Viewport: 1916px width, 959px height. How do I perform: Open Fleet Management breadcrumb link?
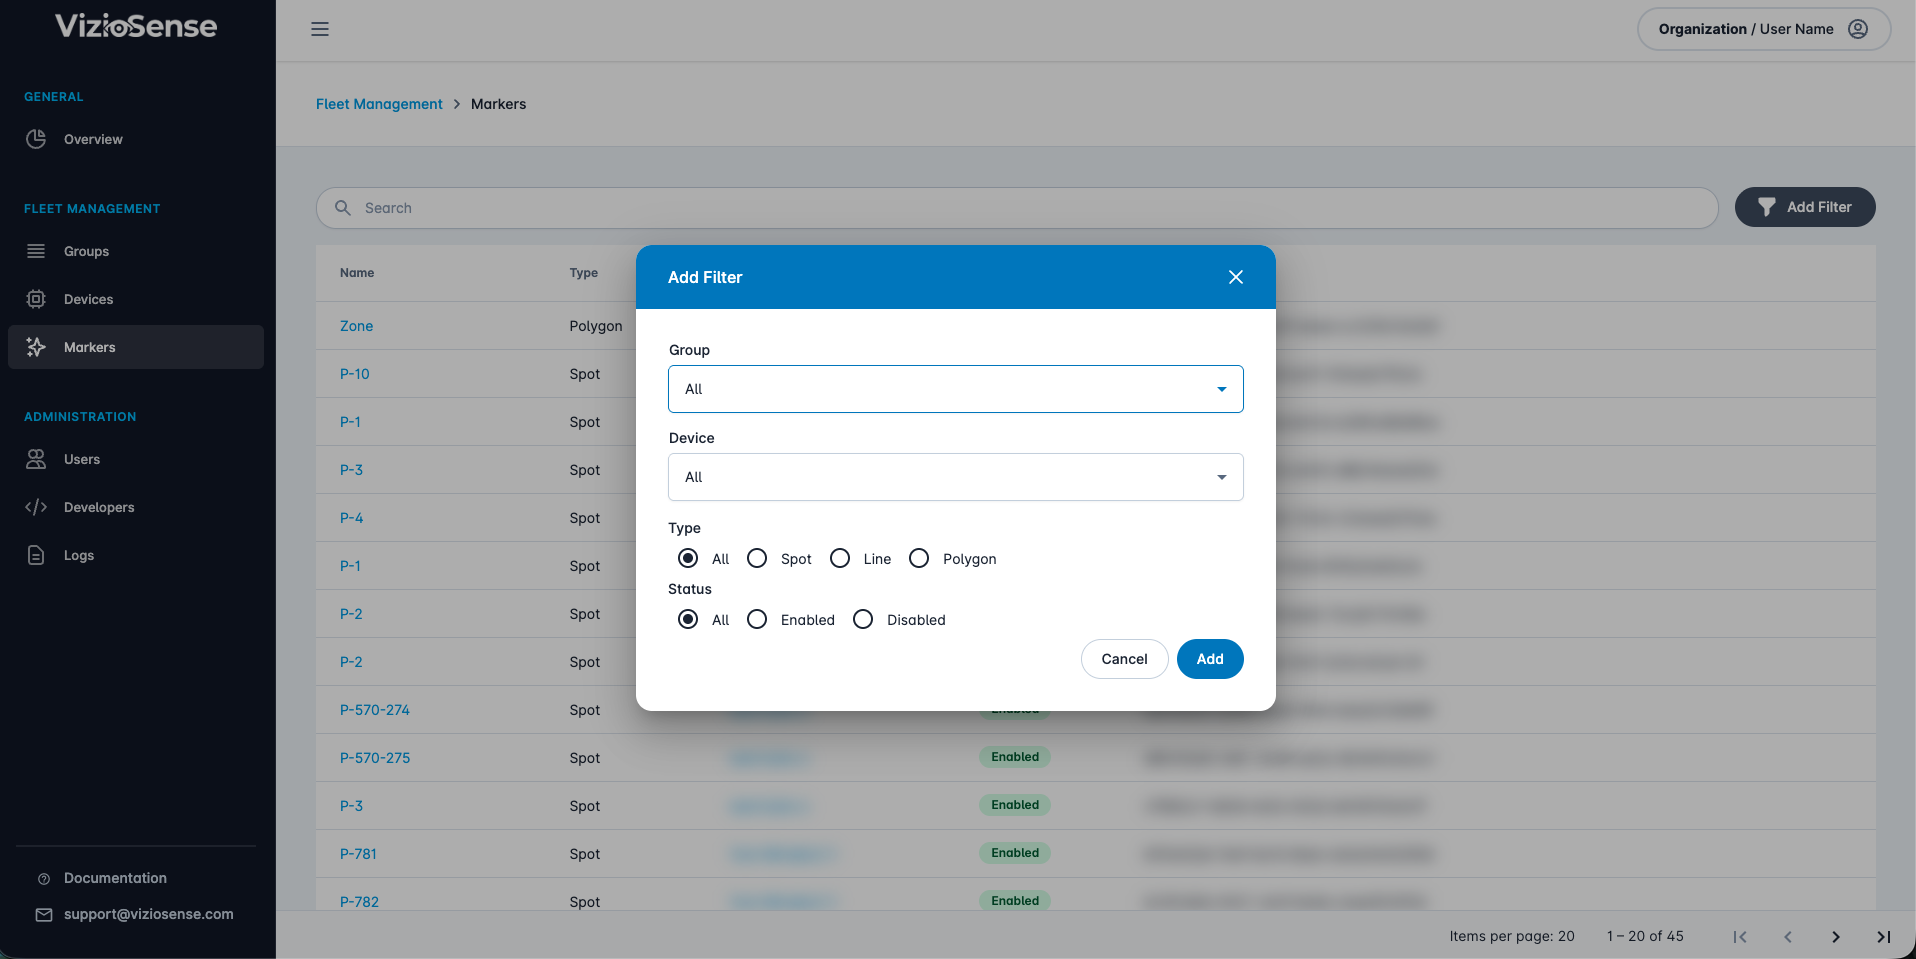coord(379,104)
